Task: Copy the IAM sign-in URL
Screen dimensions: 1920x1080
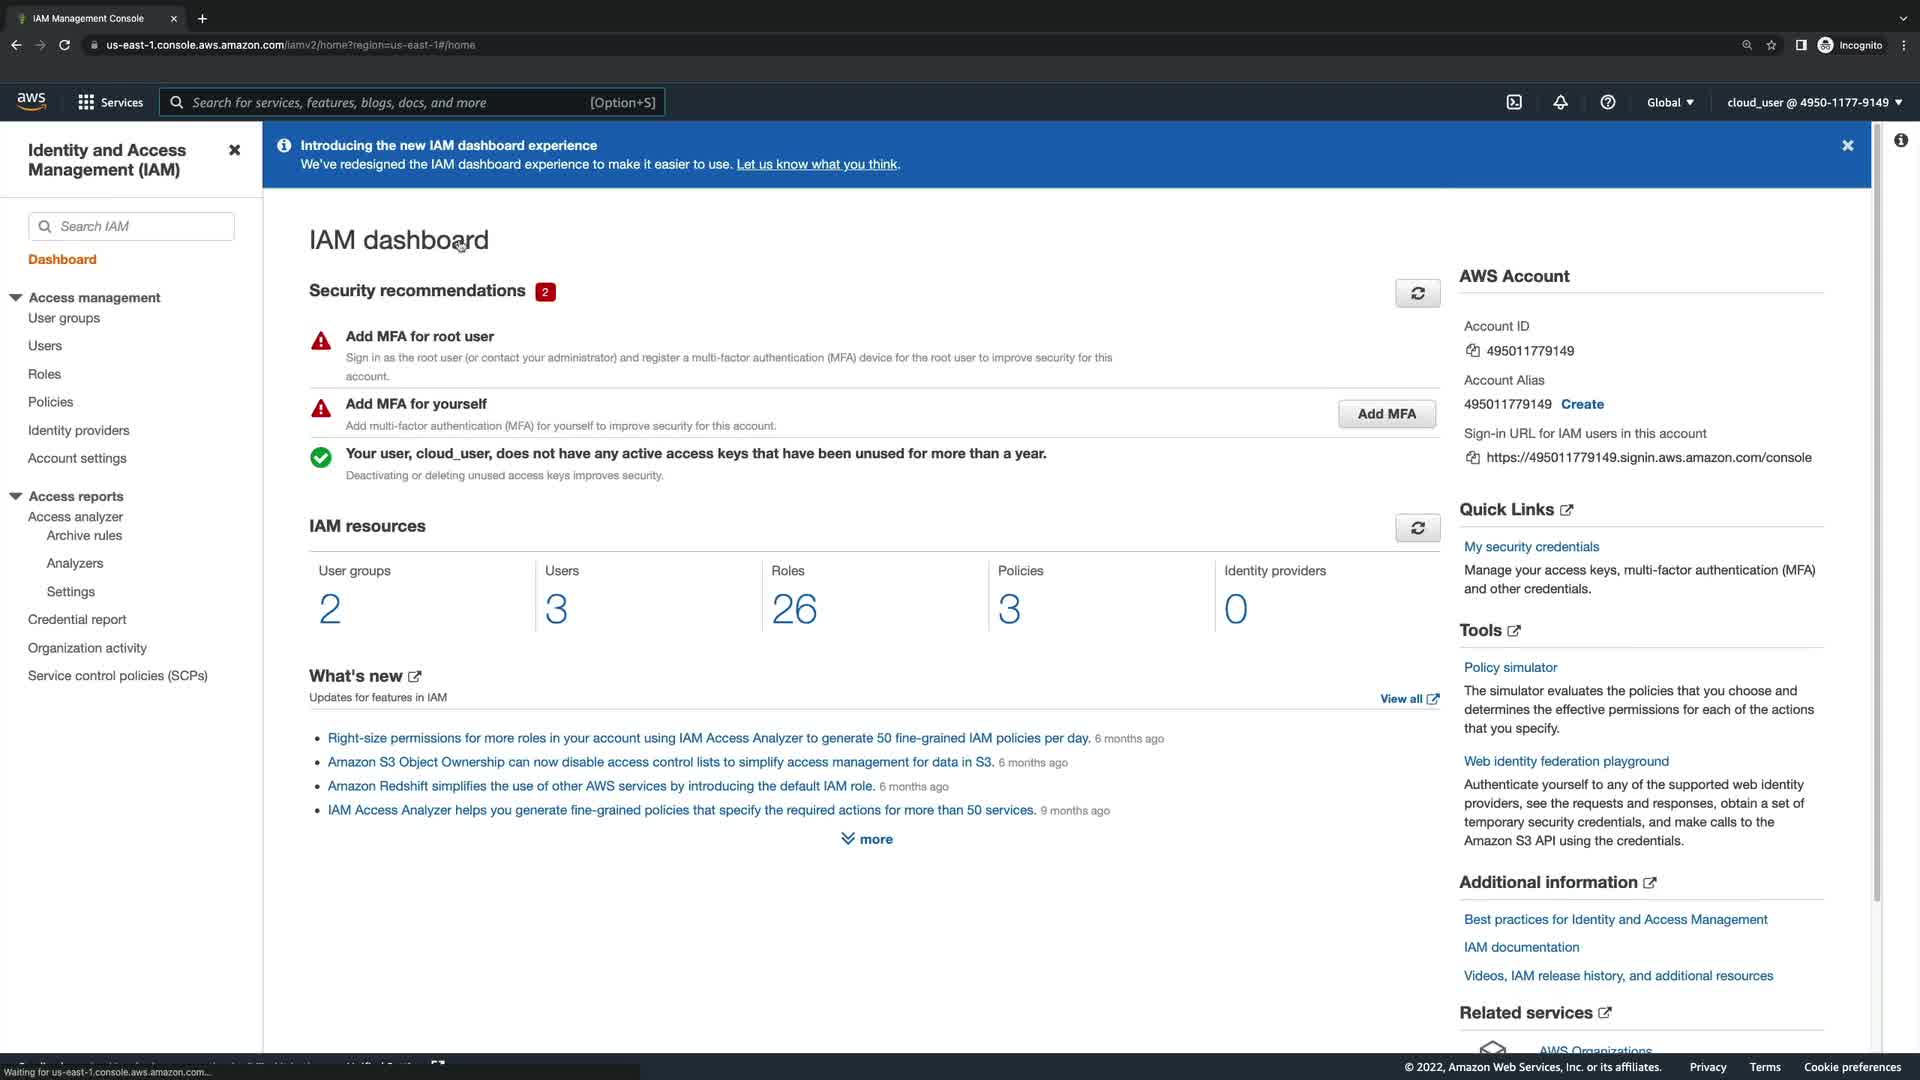Action: [x=1472, y=458]
